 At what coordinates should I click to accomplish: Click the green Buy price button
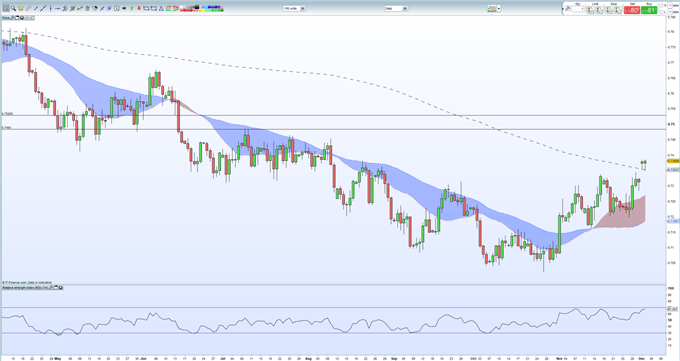pyautogui.click(x=649, y=10)
